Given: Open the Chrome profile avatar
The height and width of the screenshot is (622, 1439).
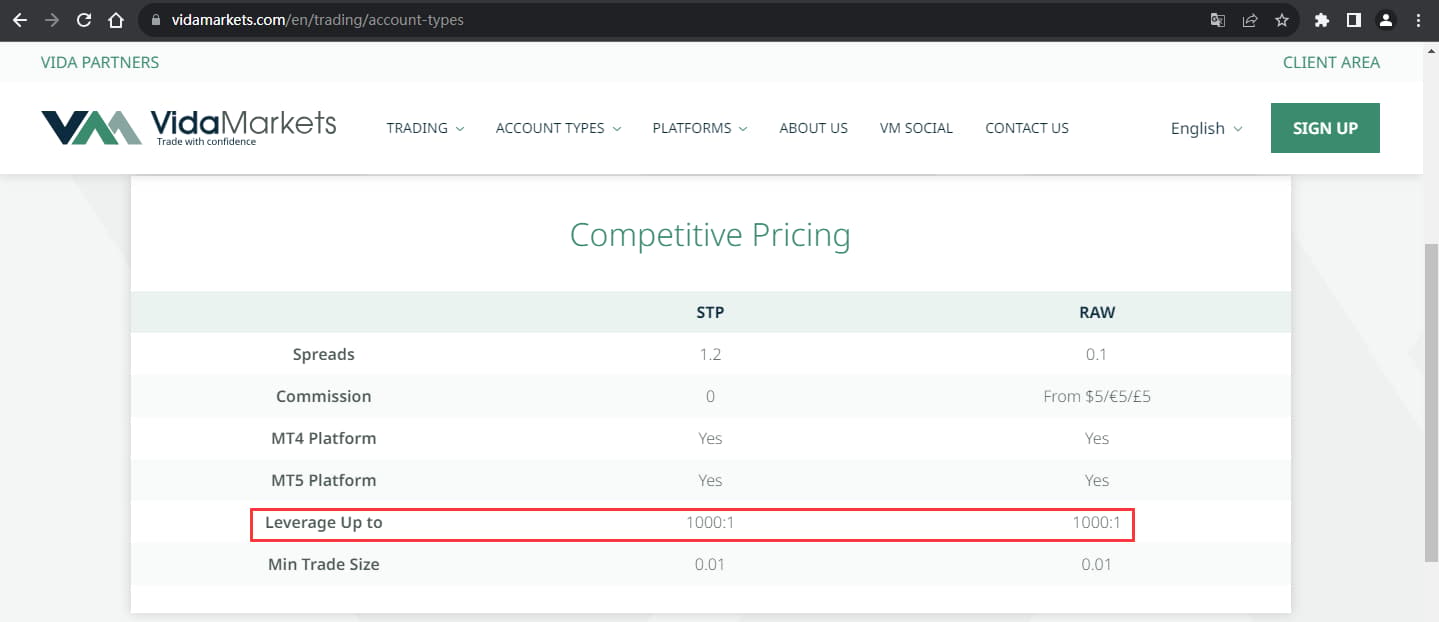Looking at the screenshot, I should (1385, 20).
